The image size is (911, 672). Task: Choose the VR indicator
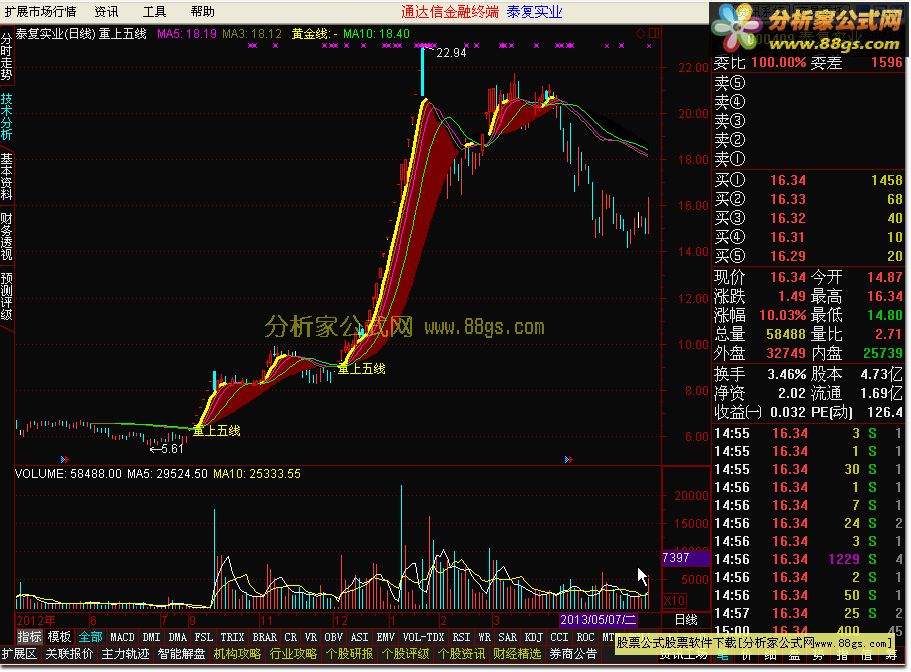point(311,637)
